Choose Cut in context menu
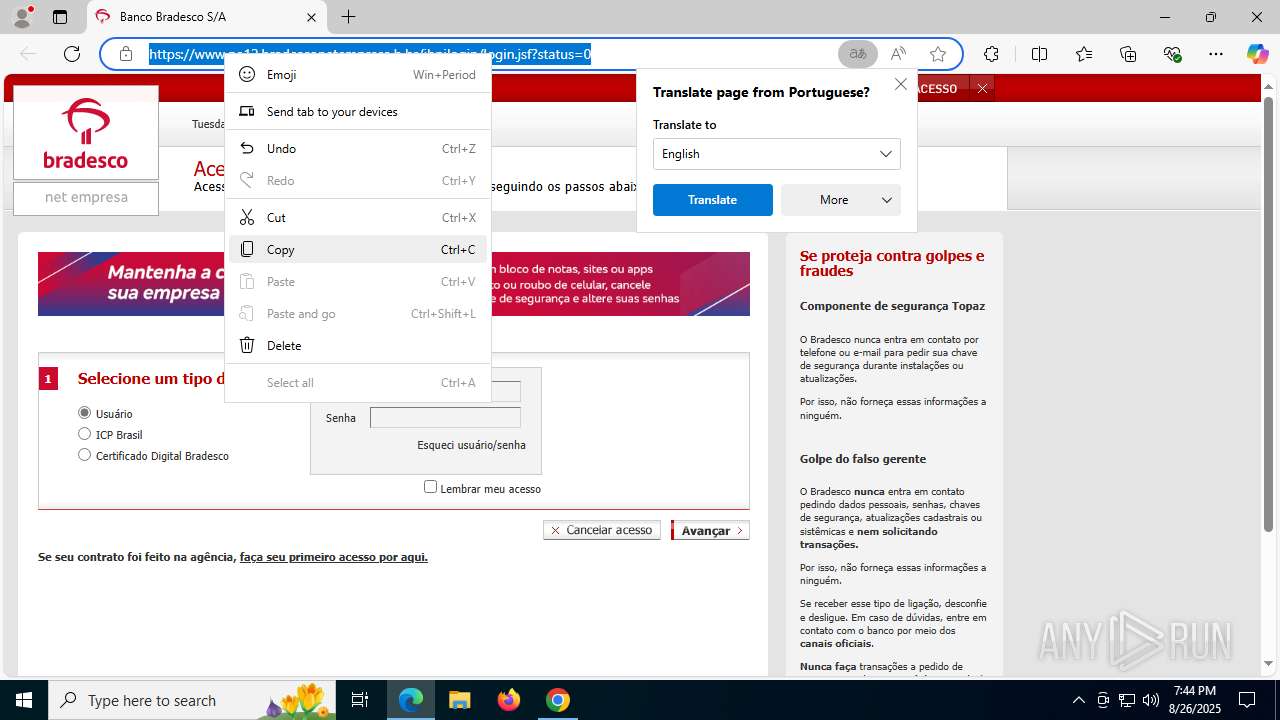This screenshot has width=1280, height=720. 358,218
